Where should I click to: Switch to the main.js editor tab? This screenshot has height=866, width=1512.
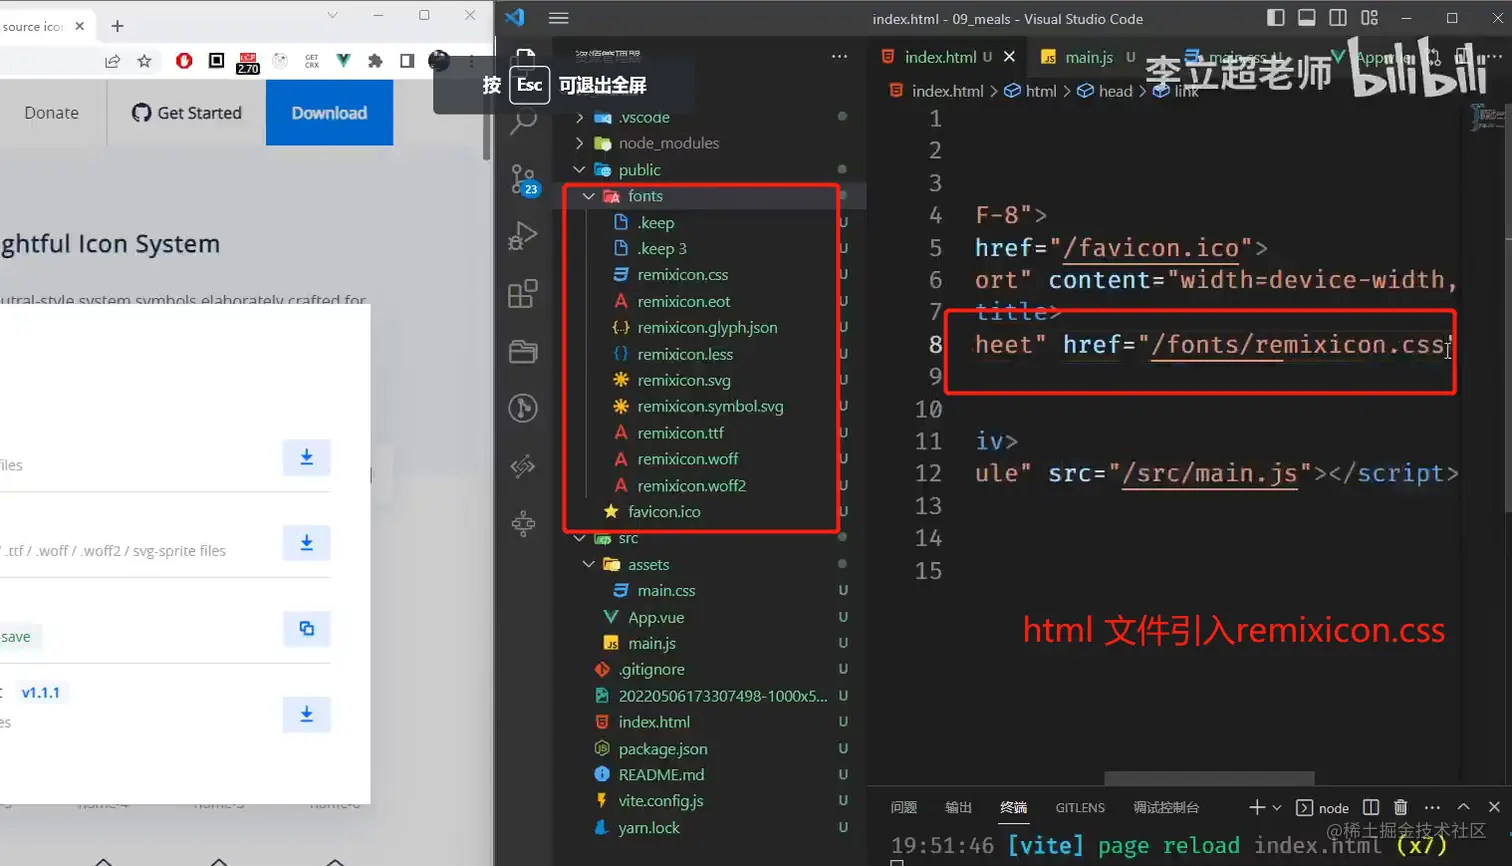coord(1088,57)
